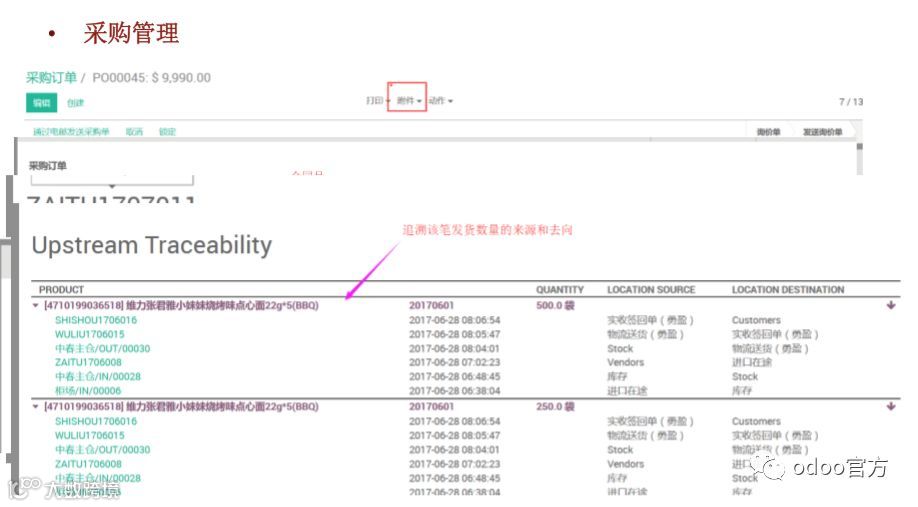Open SHISHOU1706016 in the first group
Viewport: 918px width, 507px height.
[96, 320]
